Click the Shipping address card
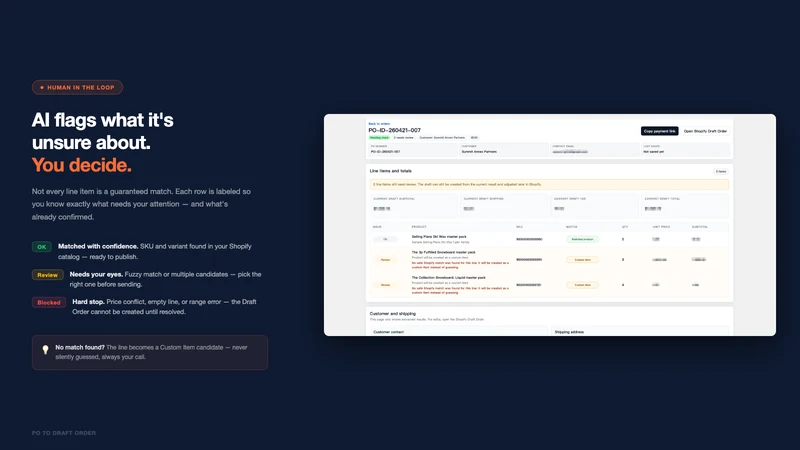Viewport: 800px width, 450px height. [x=640, y=332]
